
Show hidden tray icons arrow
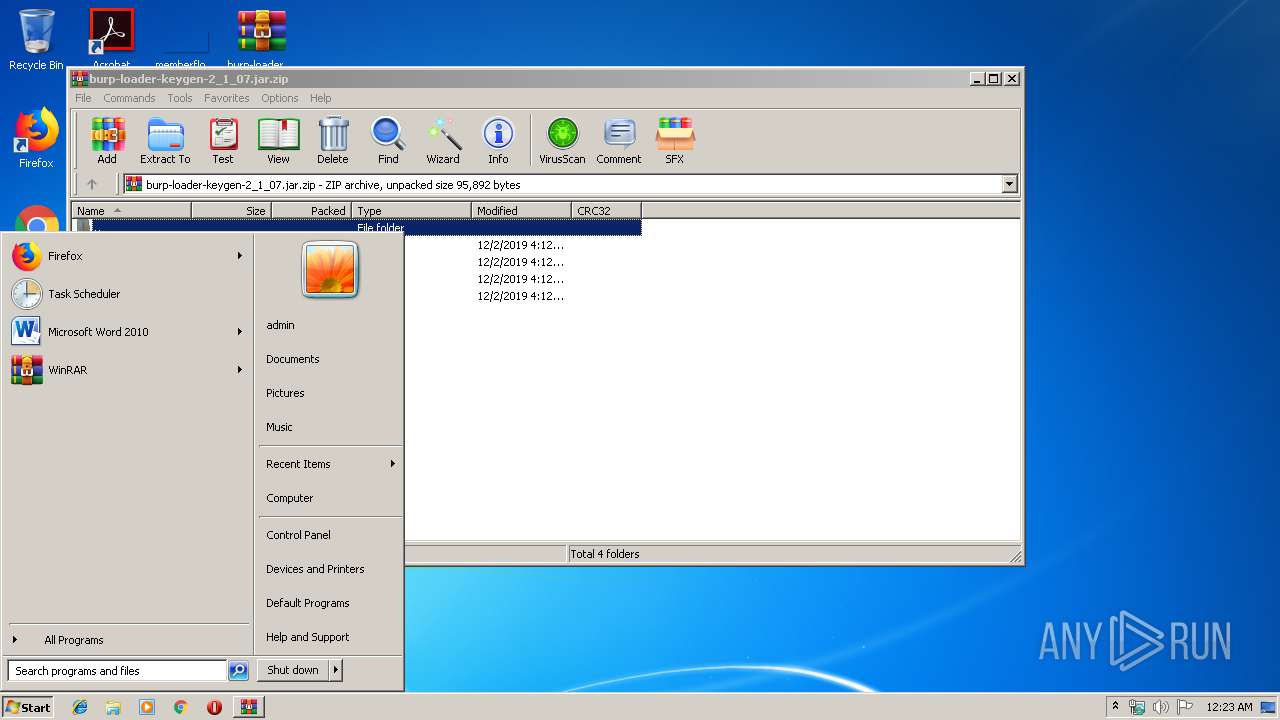(1115, 707)
